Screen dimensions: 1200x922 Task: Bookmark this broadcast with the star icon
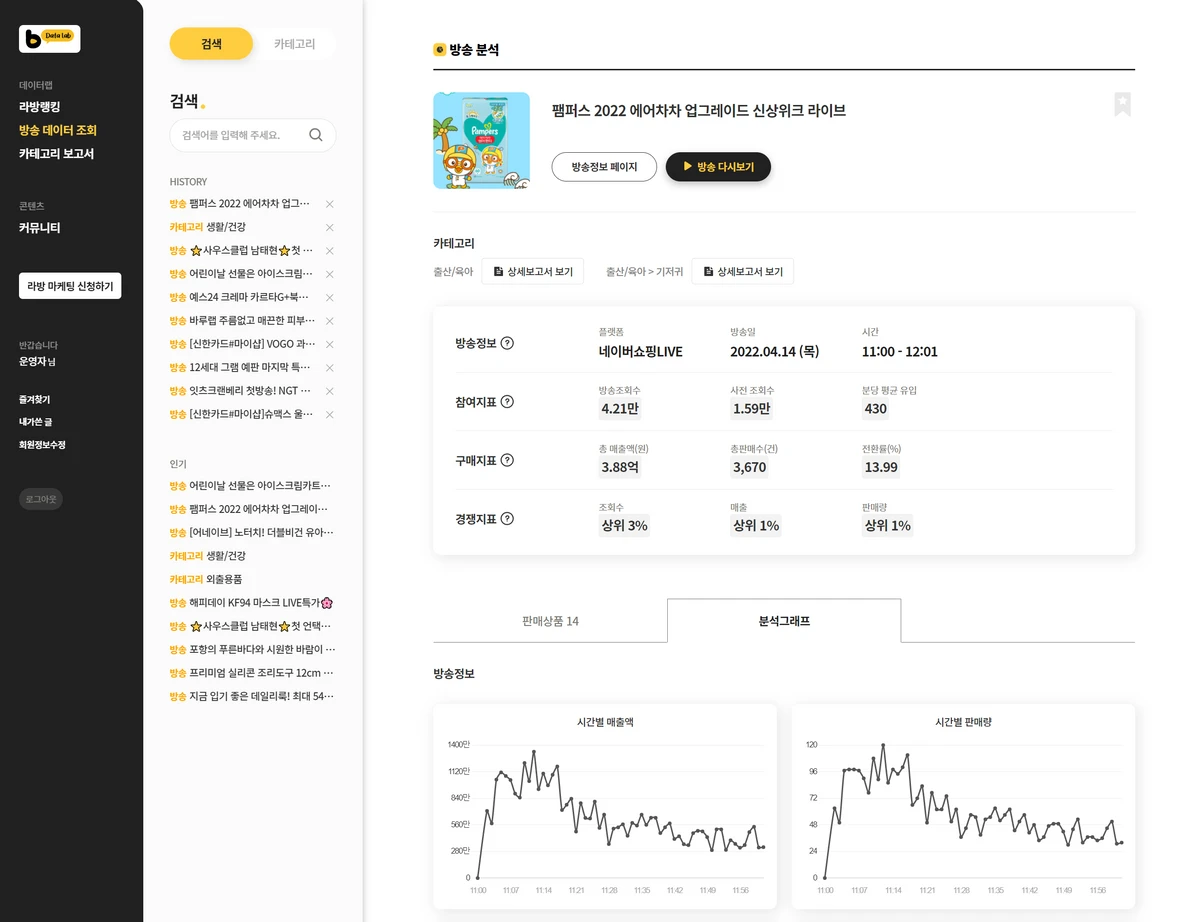[1122, 104]
